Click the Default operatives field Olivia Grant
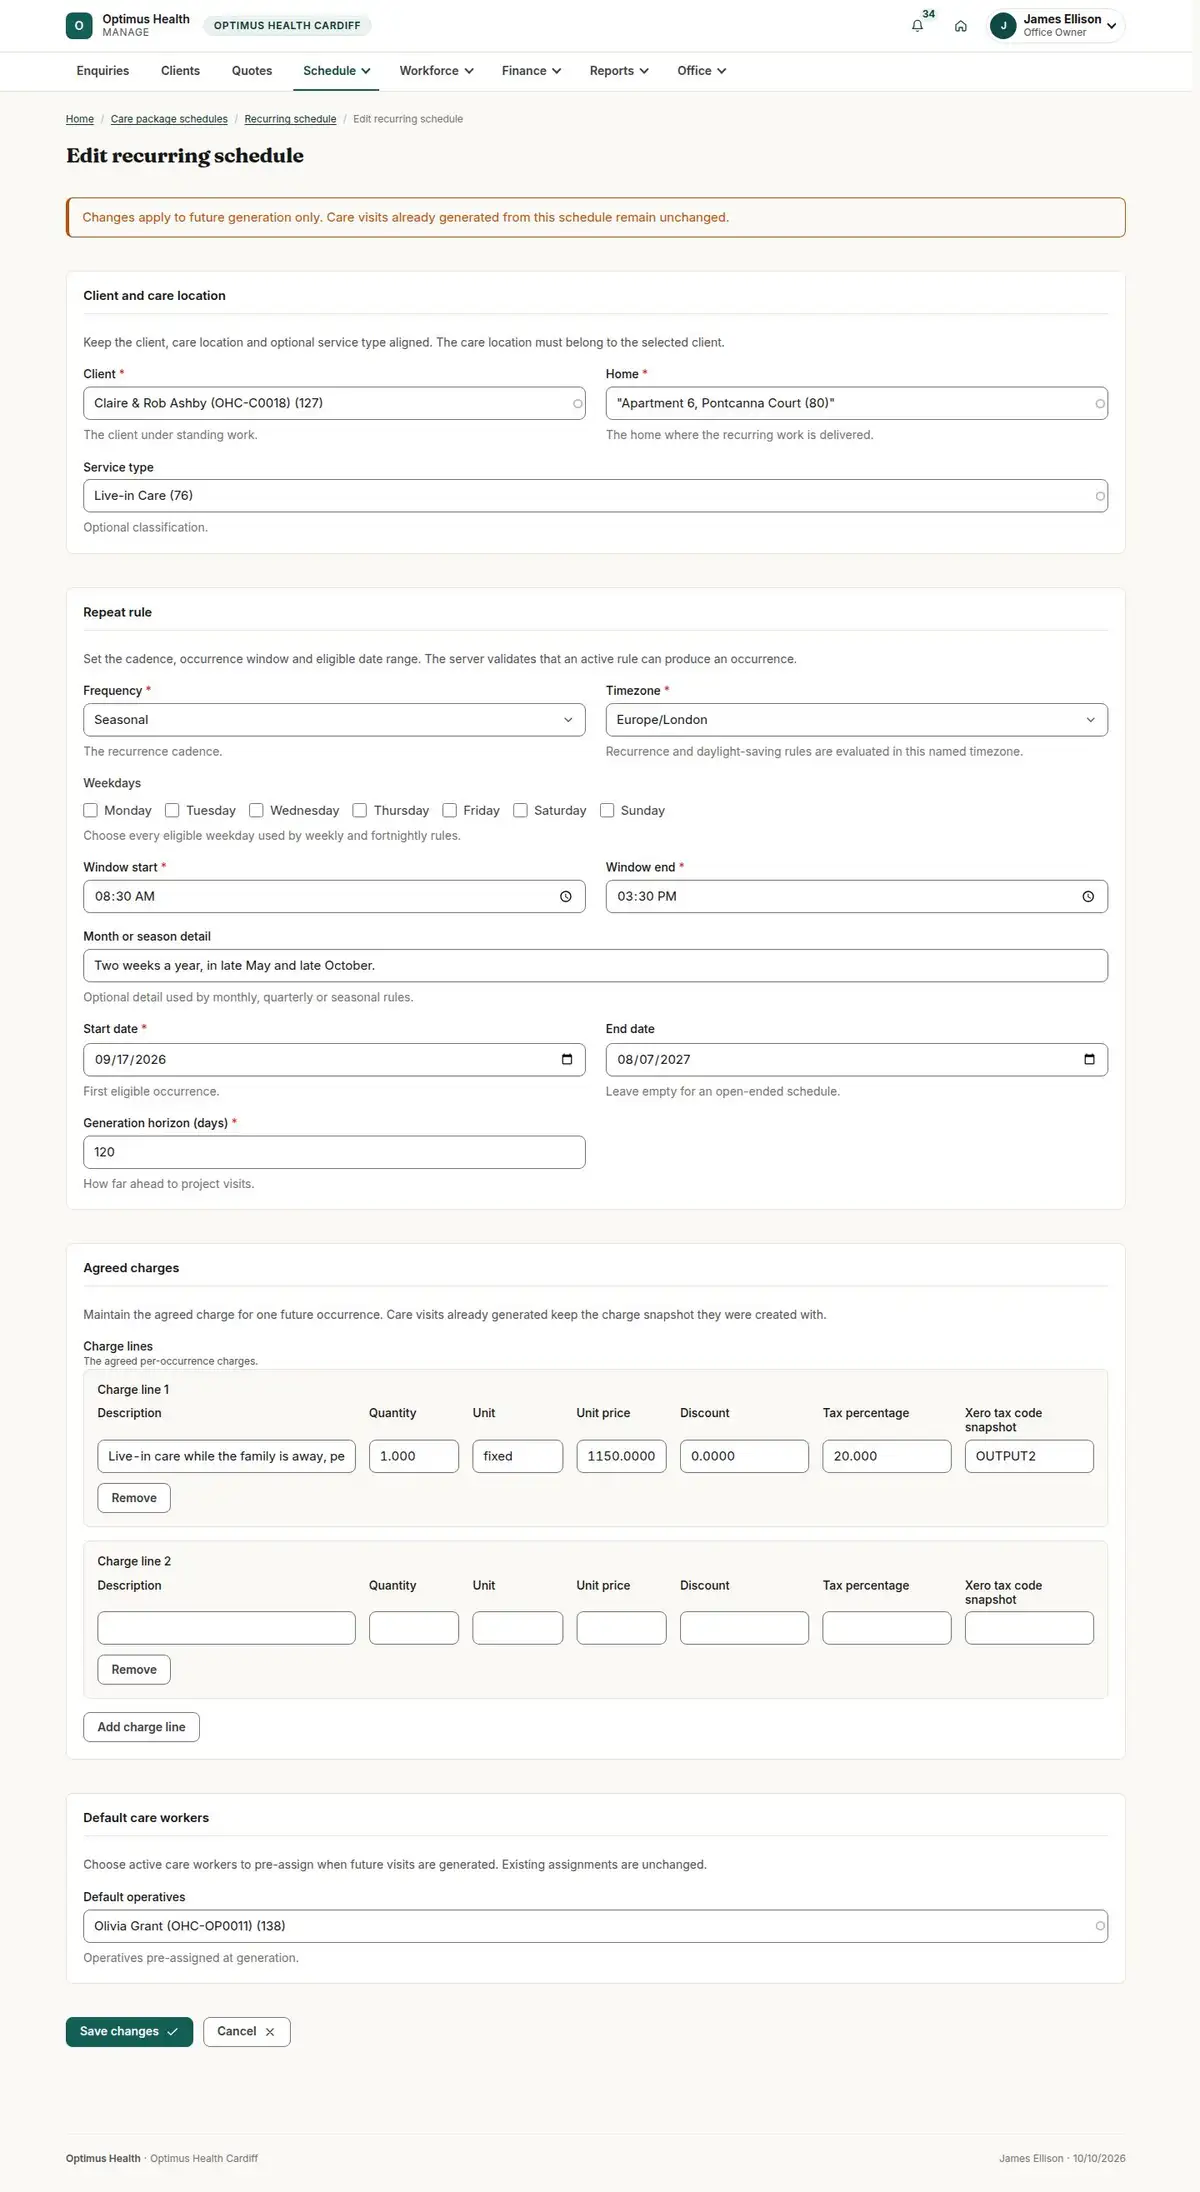The image size is (1200, 2192). pos(595,1926)
